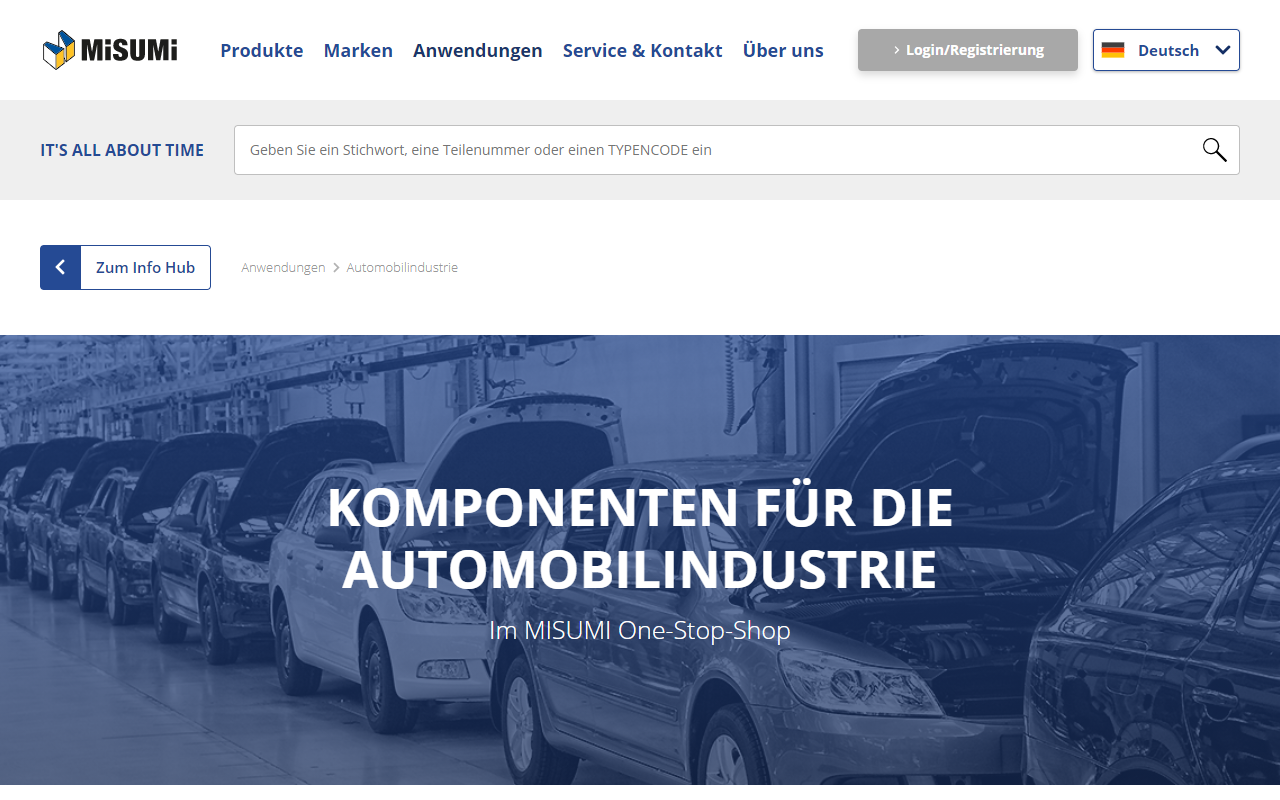Click the Login/Registrierung button
Viewport: 1280px width, 800px height.
(968, 50)
